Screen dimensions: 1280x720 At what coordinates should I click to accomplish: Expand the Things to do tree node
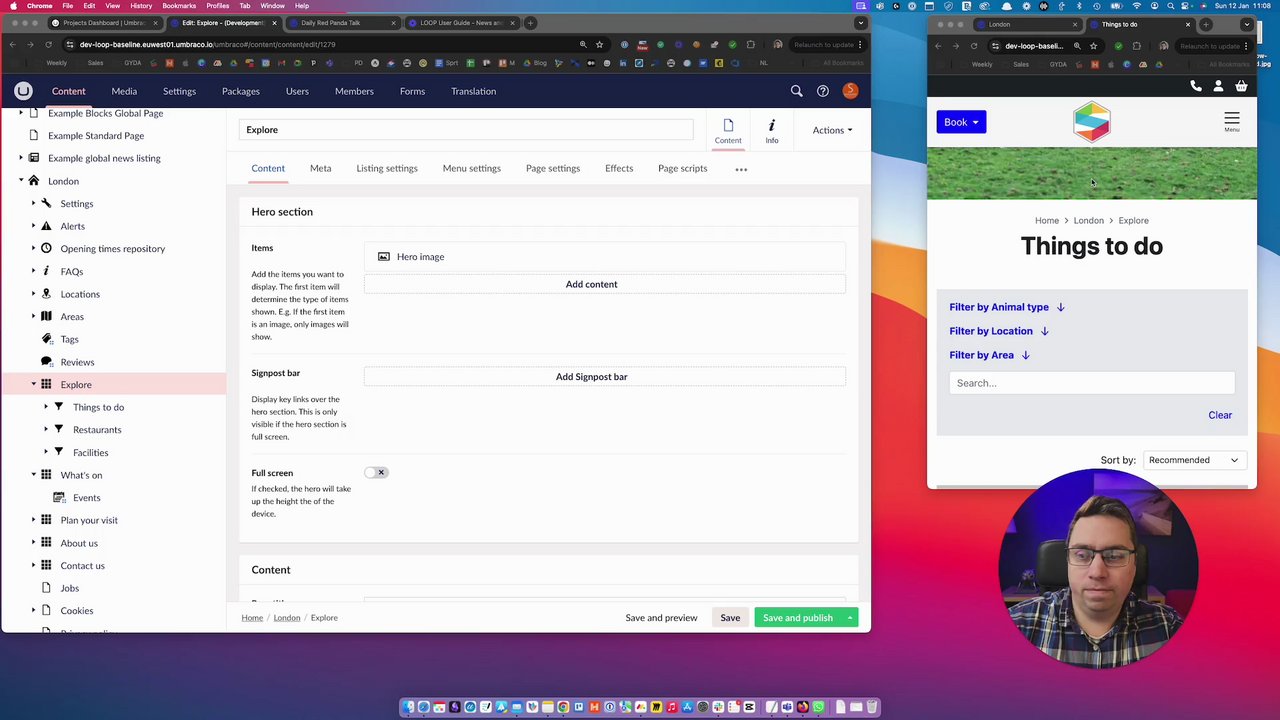(x=46, y=407)
